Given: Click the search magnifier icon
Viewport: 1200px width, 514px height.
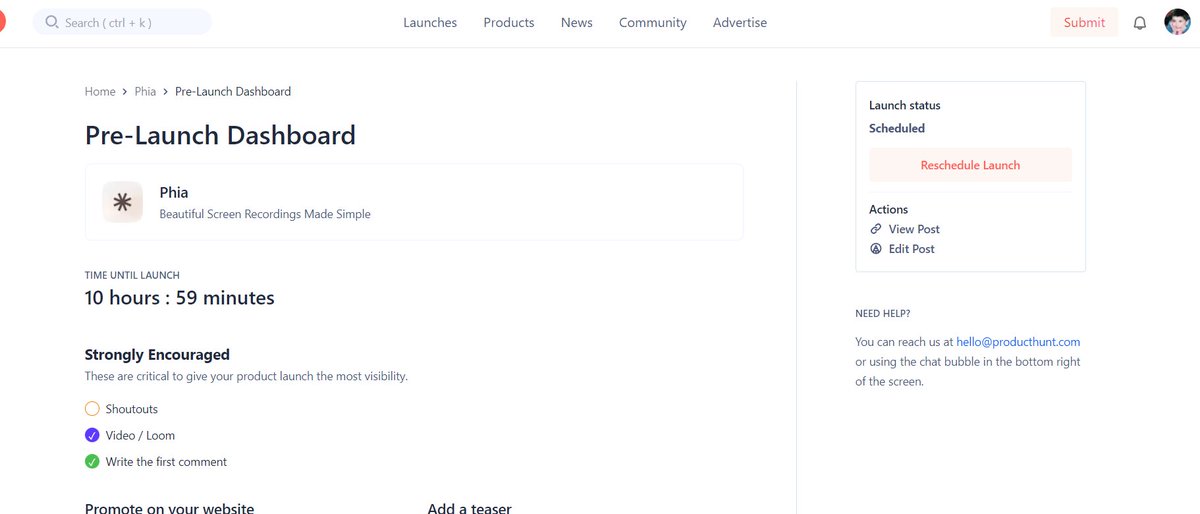Looking at the screenshot, I should pyautogui.click(x=52, y=22).
